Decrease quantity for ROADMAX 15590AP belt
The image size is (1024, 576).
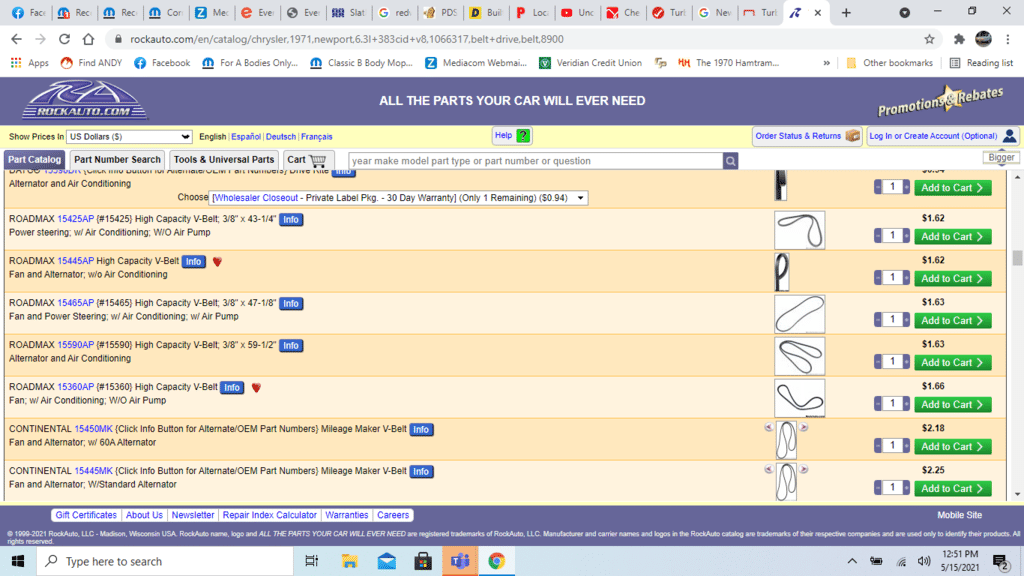click(879, 362)
